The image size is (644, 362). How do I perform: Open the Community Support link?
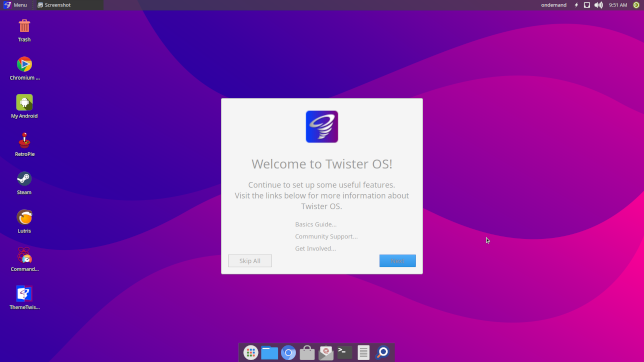[x=326, y=236]
